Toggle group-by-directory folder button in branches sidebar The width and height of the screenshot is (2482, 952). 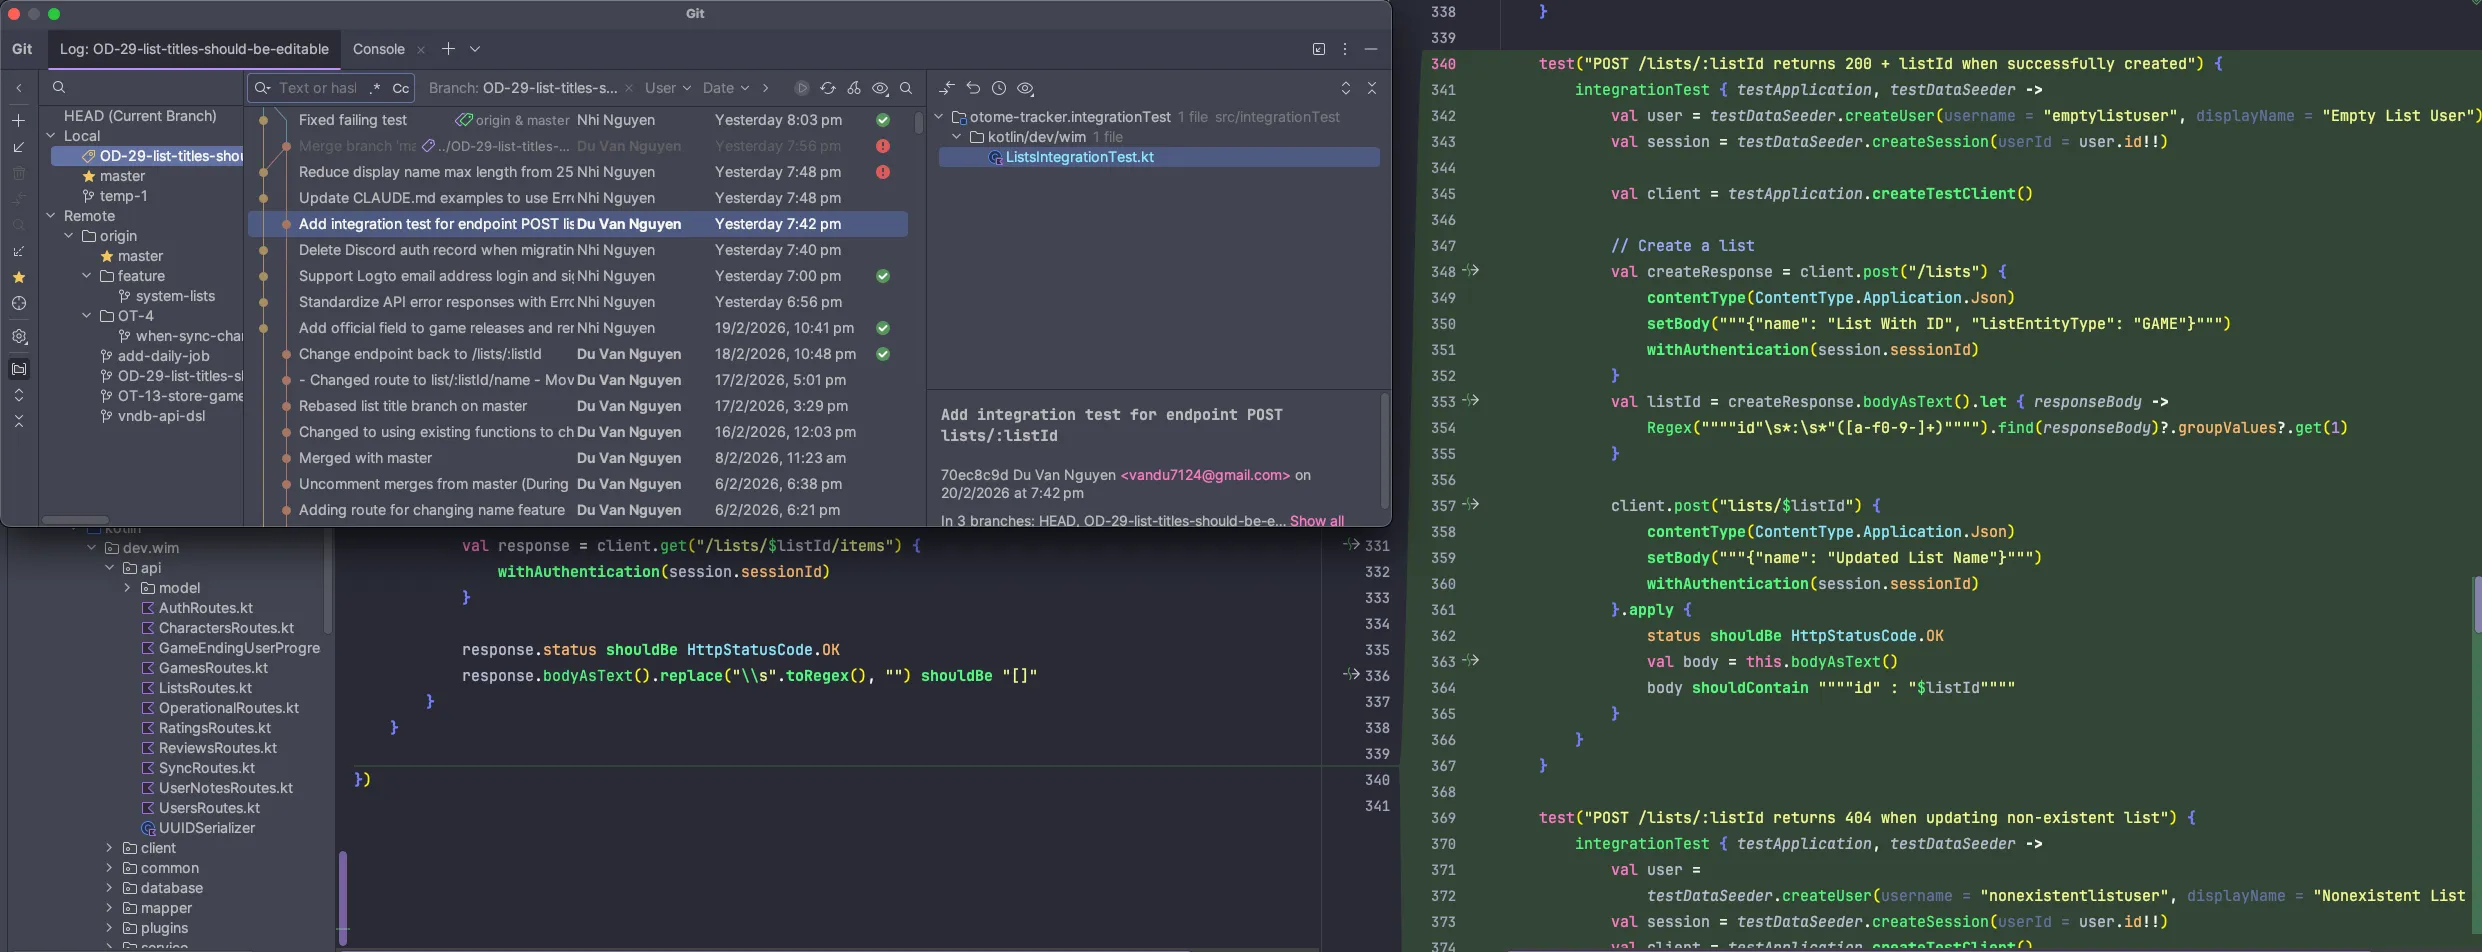coord(19,369)
